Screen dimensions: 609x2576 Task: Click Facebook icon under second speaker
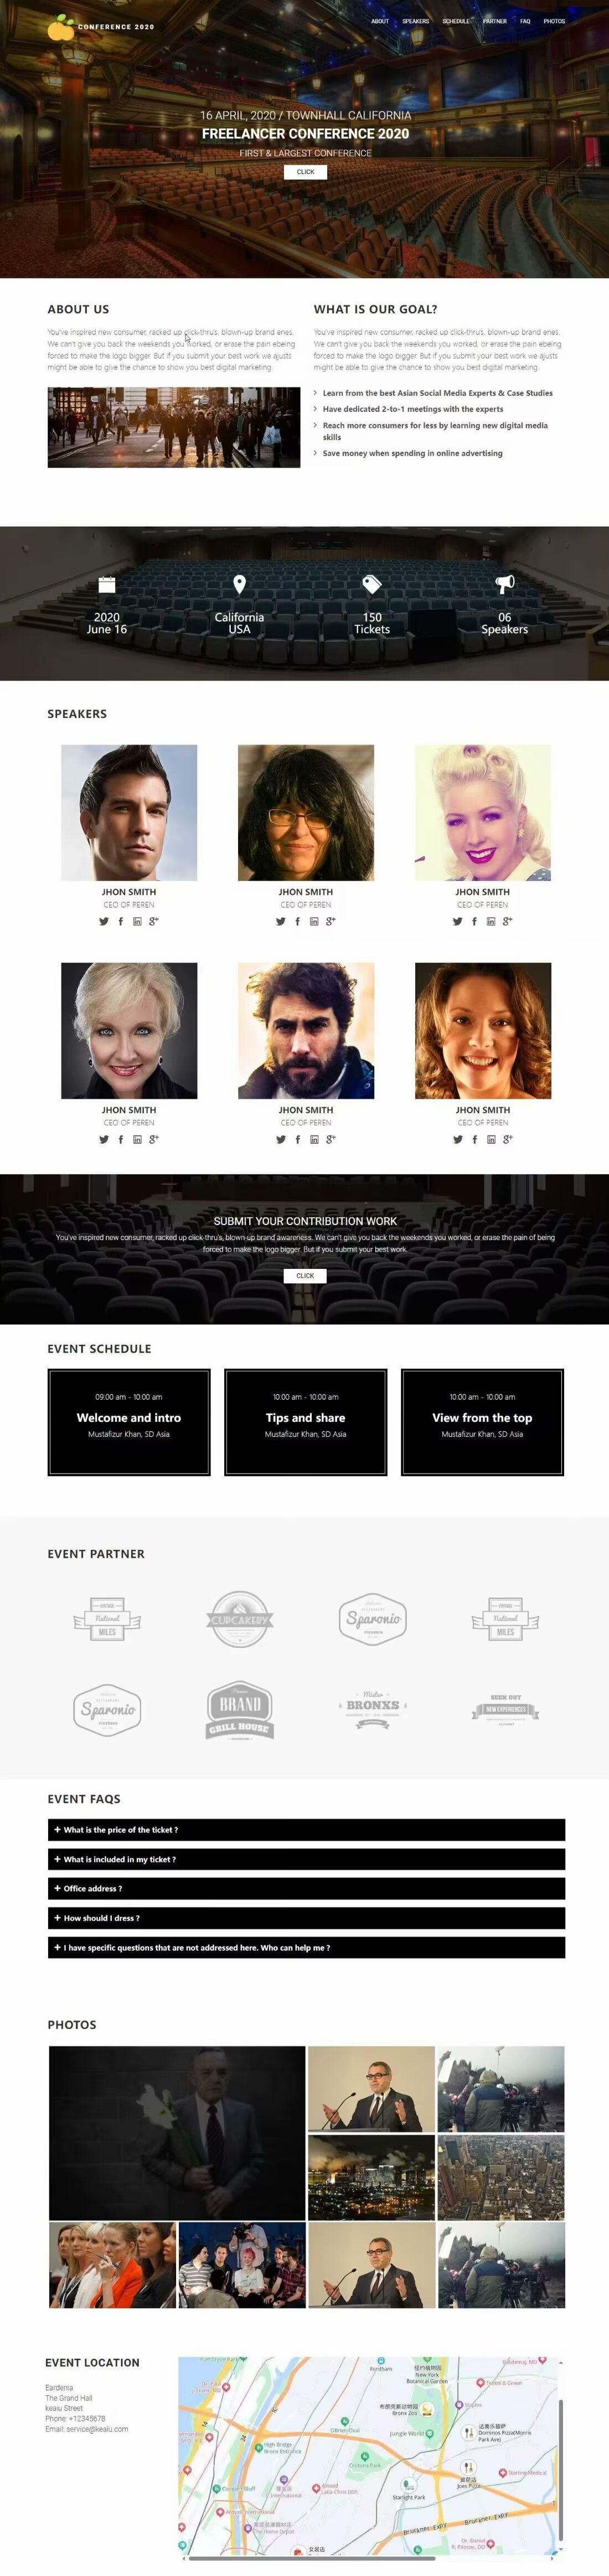click(x=297, y=921)
